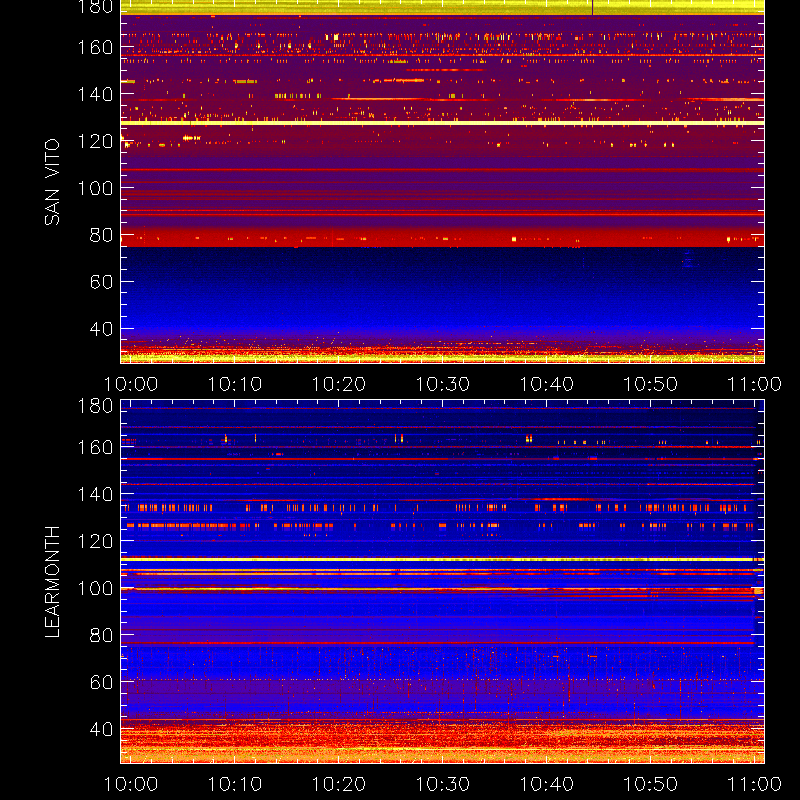The image size is (800, 800).
Task: Click the 120 tick label on LEARMONTH axis
Action: 95,541
